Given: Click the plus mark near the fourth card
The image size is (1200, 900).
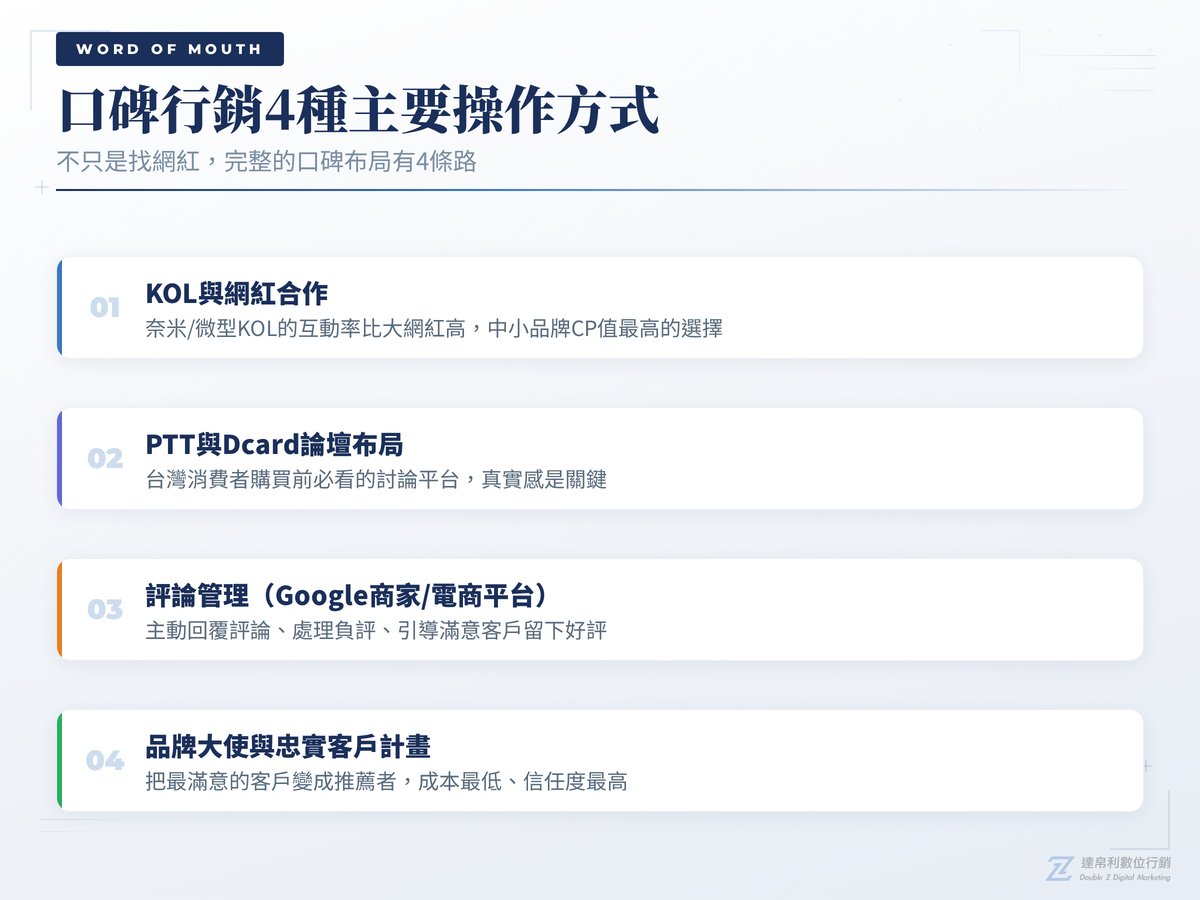Looking at the screenshot, I should 1146,765.
